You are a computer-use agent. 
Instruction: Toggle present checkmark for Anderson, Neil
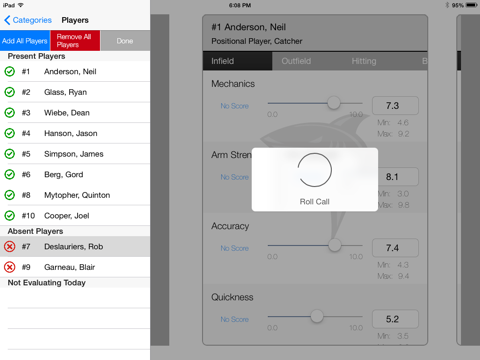pos(10,71)
